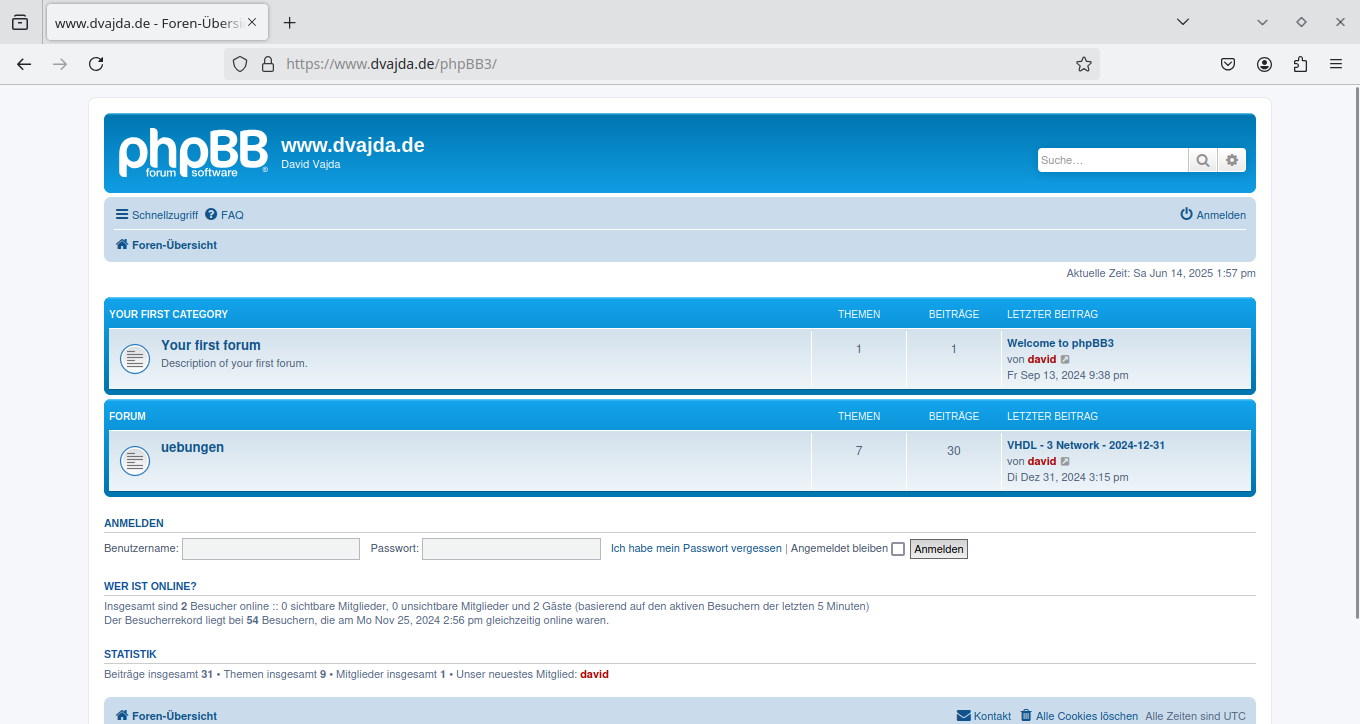
Task: Select the www.dvajda.de browser tab
Action: tap(148, 22)
